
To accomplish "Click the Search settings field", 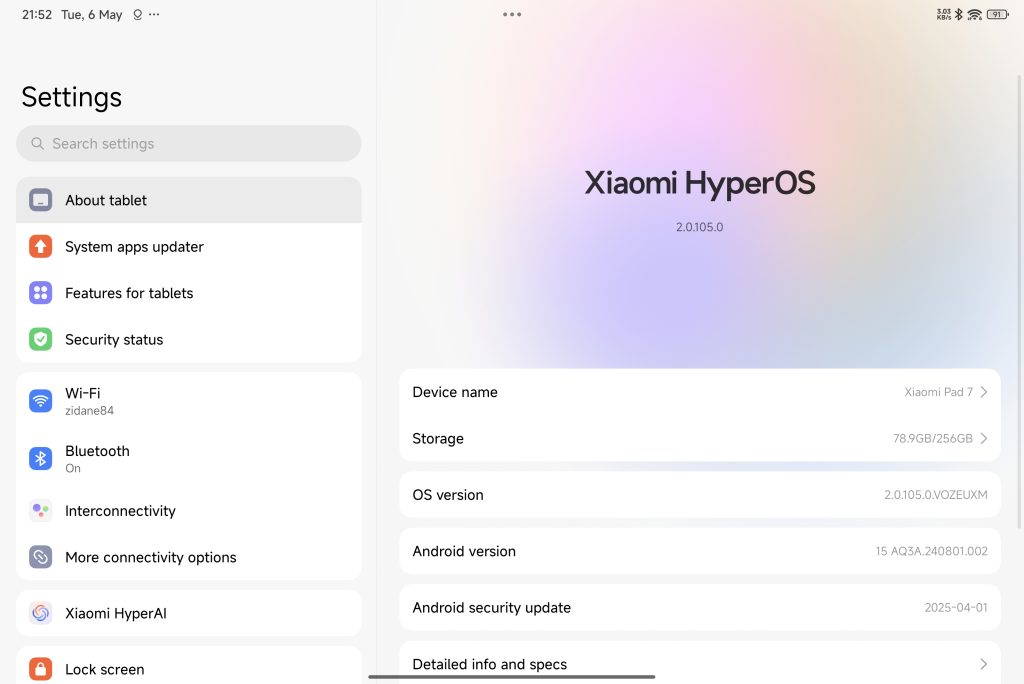I will point(188,144).
